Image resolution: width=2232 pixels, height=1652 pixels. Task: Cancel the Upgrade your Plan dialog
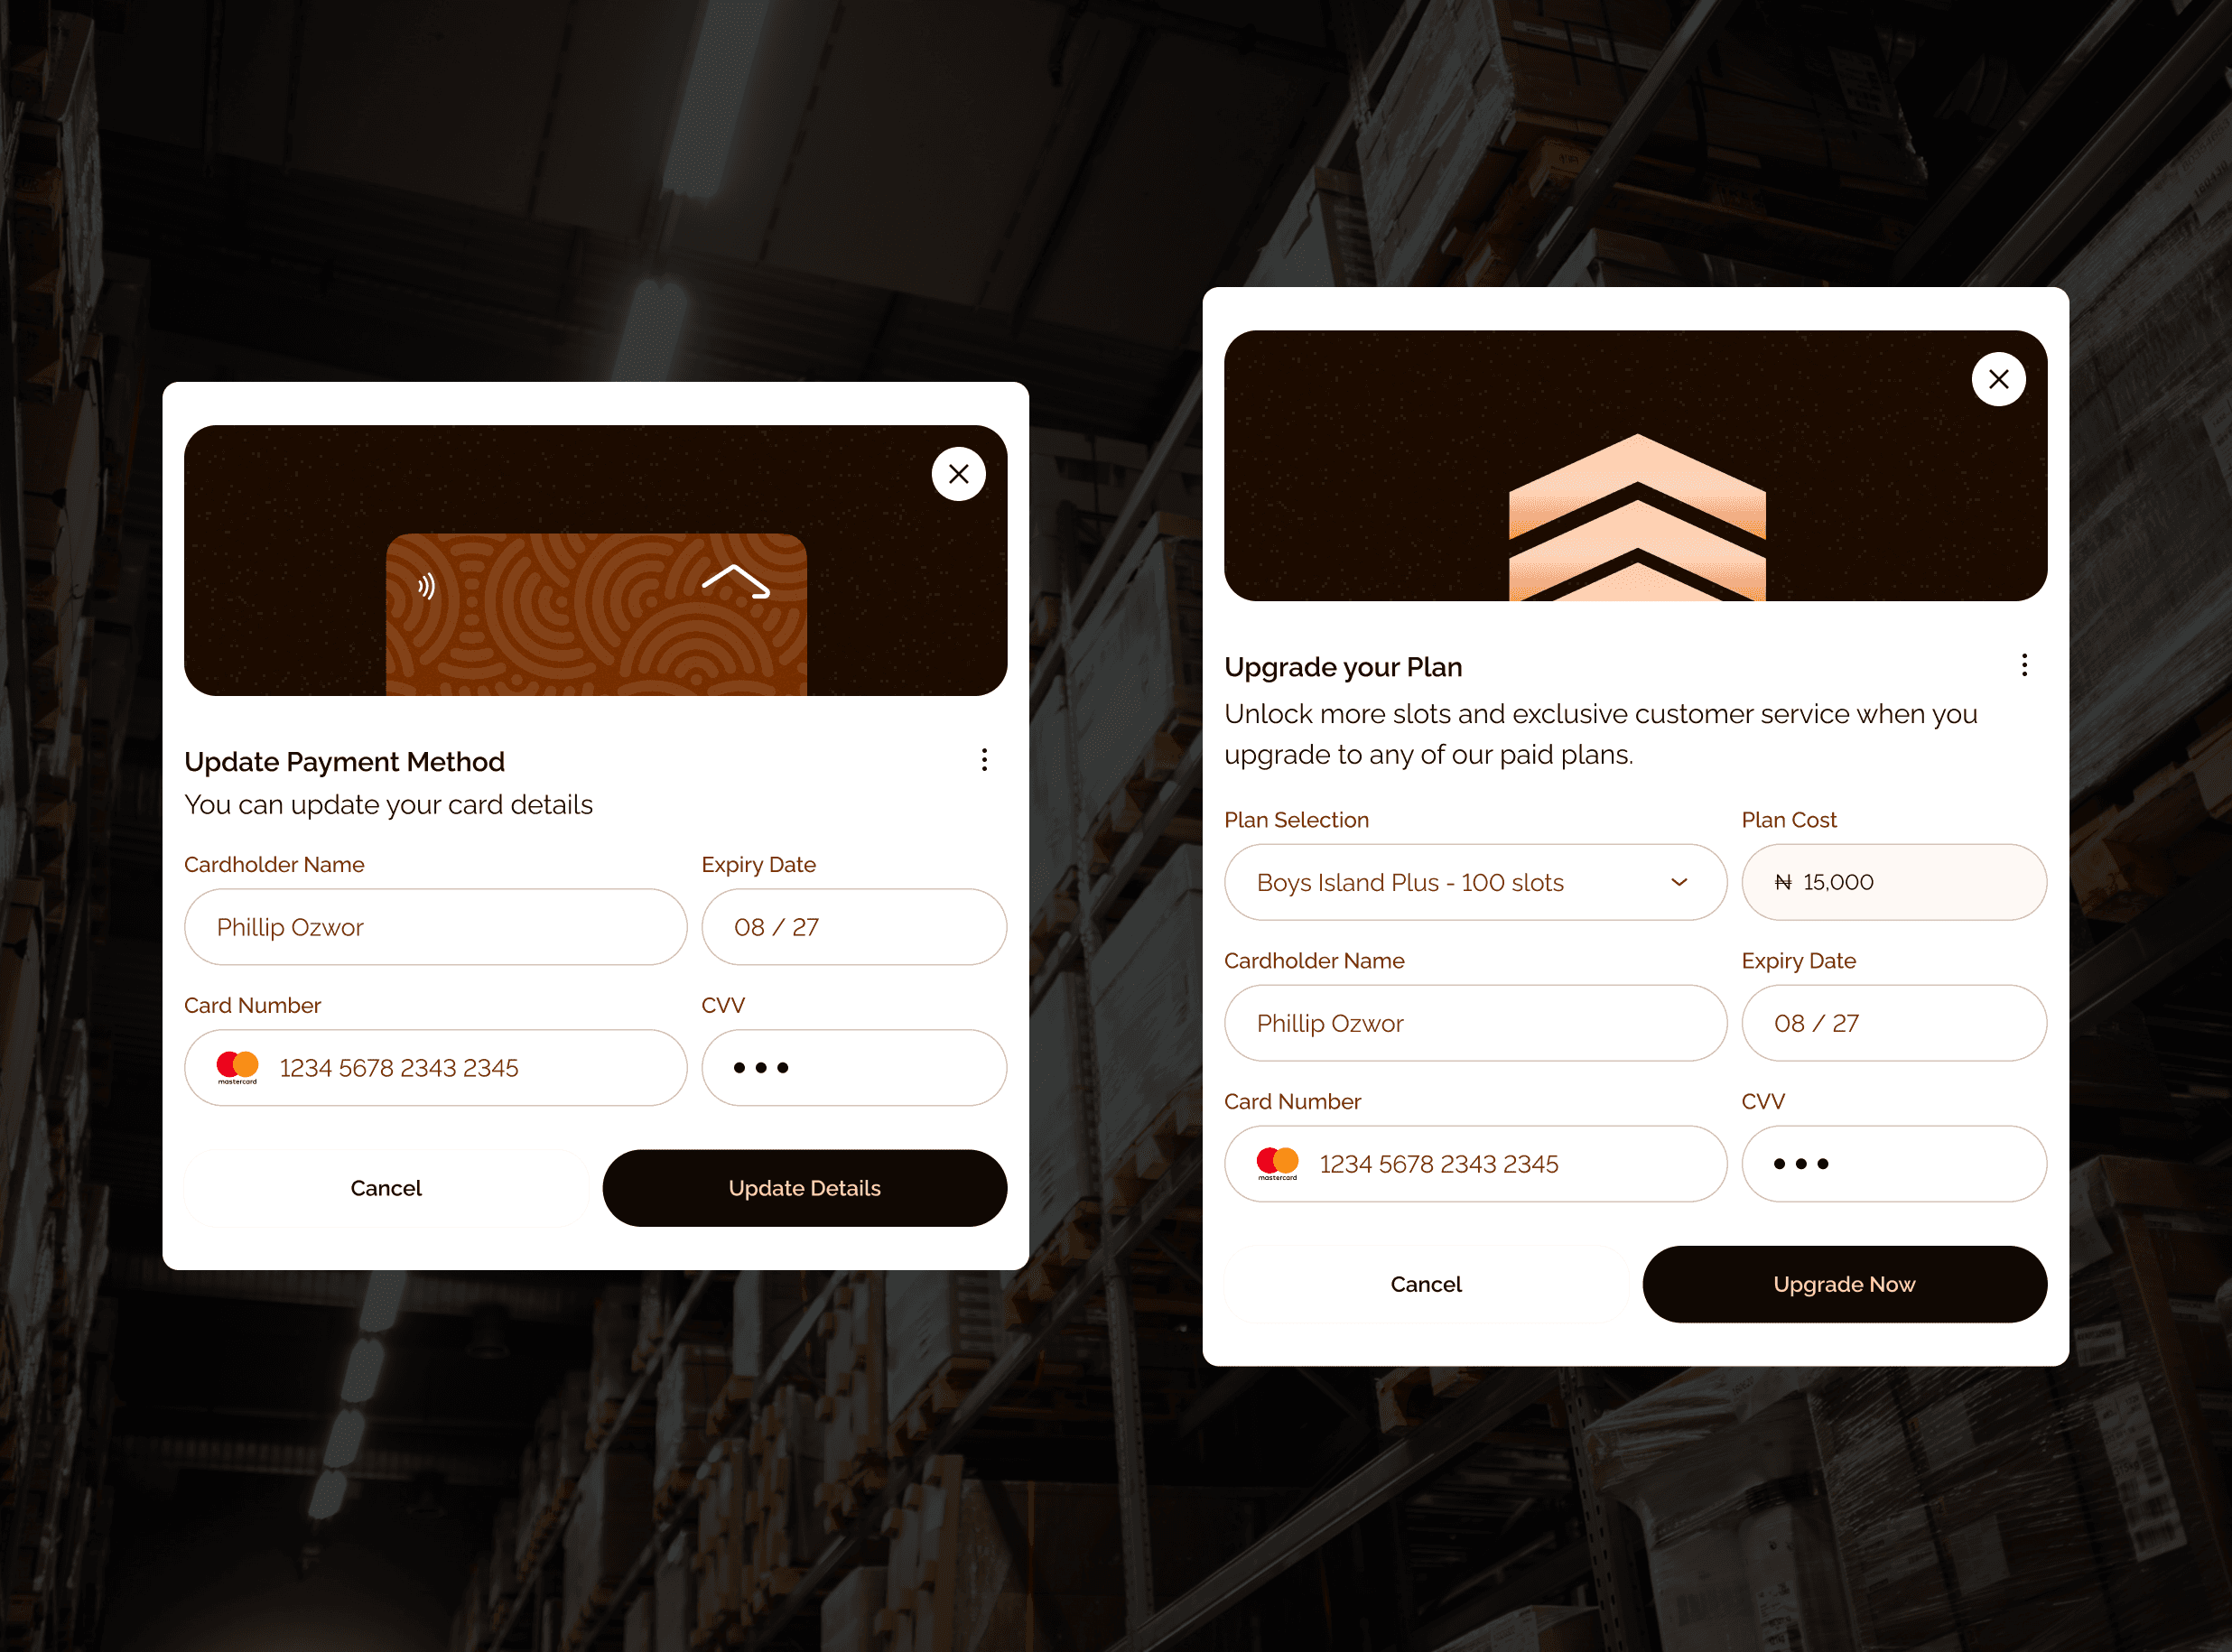(1426, 1284)
